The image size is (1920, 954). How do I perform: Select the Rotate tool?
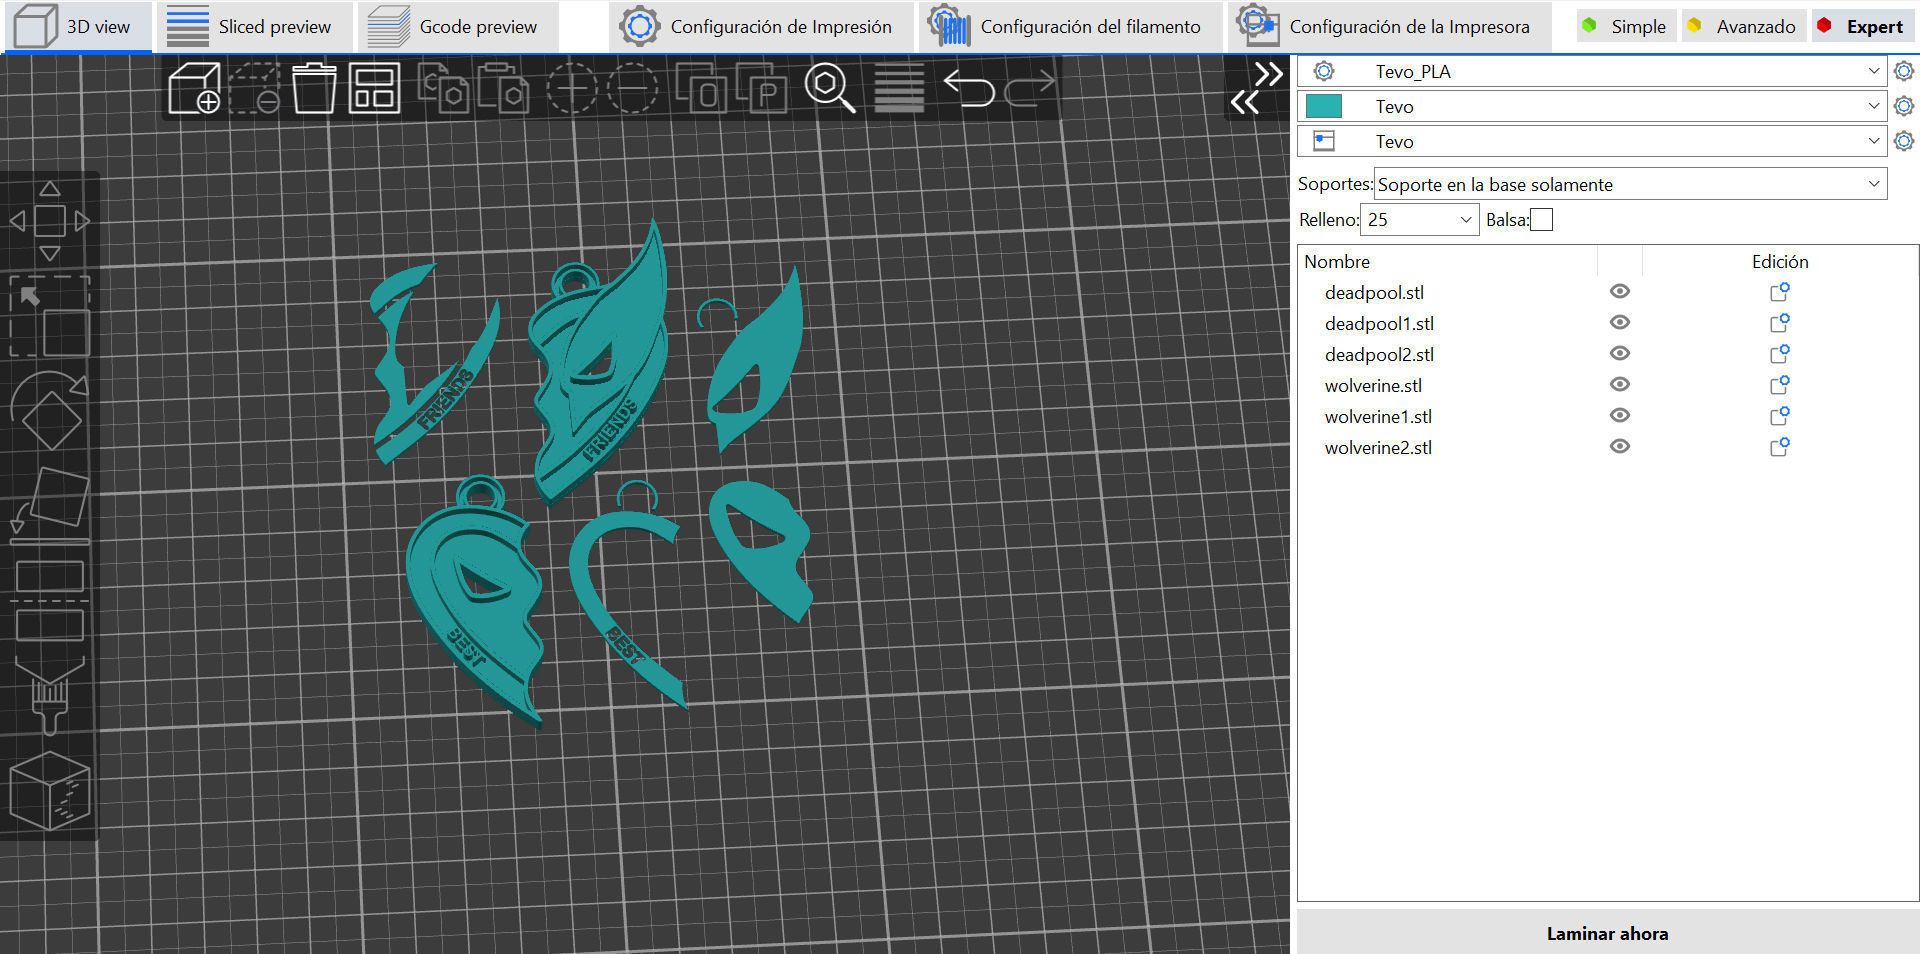(x=49, y=411)
